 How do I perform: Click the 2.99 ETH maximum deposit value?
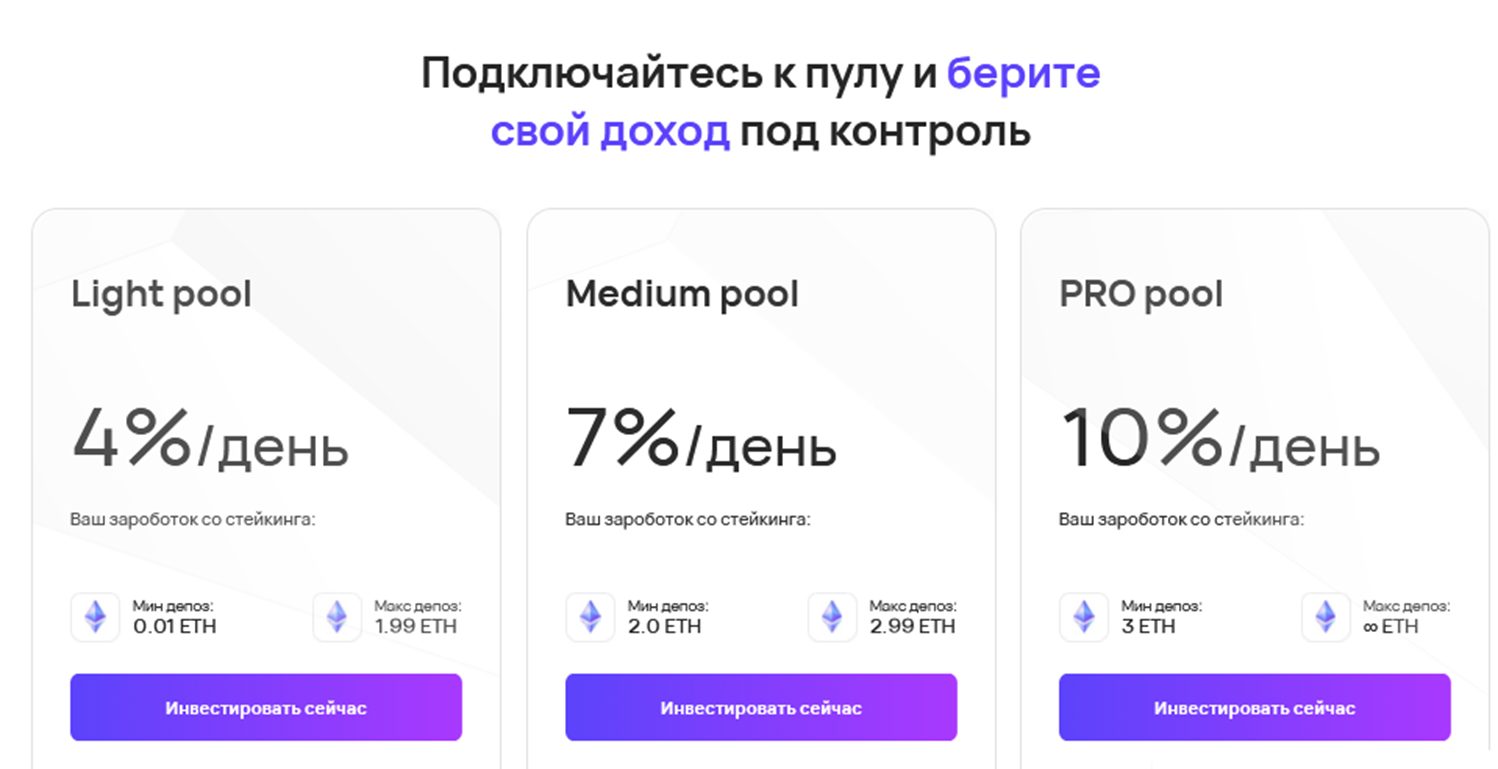click(x=912, y=627)
